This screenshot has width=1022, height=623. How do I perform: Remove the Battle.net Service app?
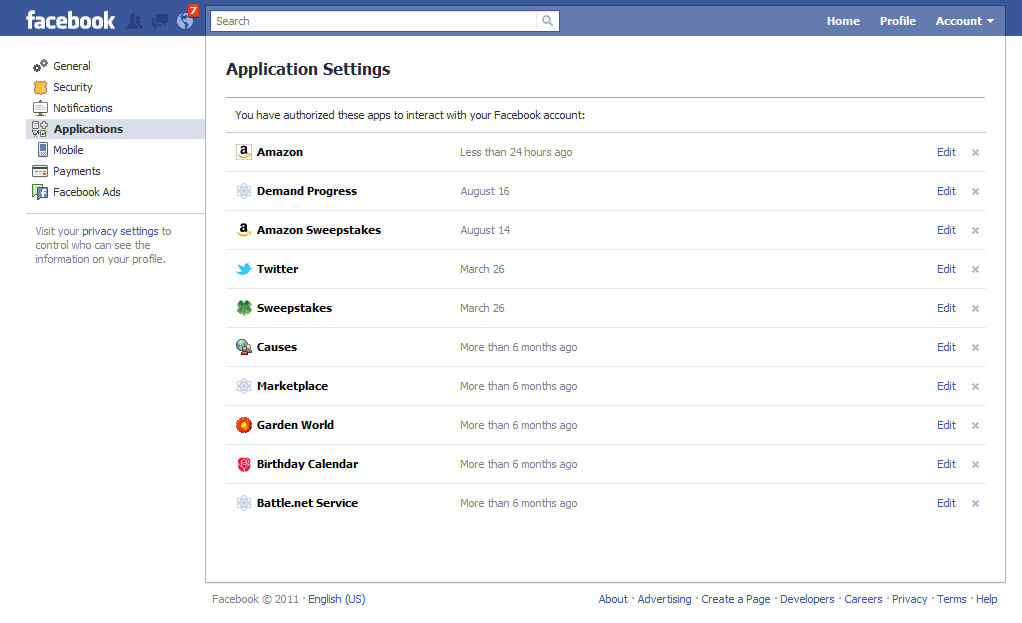pos(975,504)
